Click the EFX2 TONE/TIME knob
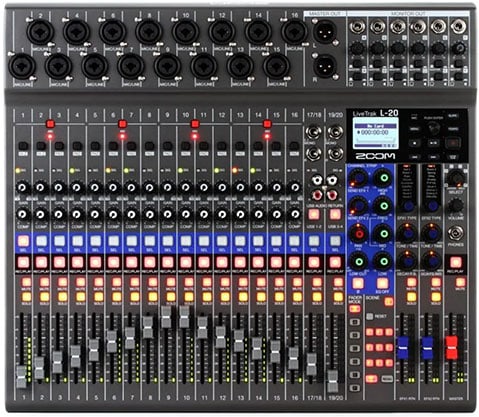 click(432, 233)
